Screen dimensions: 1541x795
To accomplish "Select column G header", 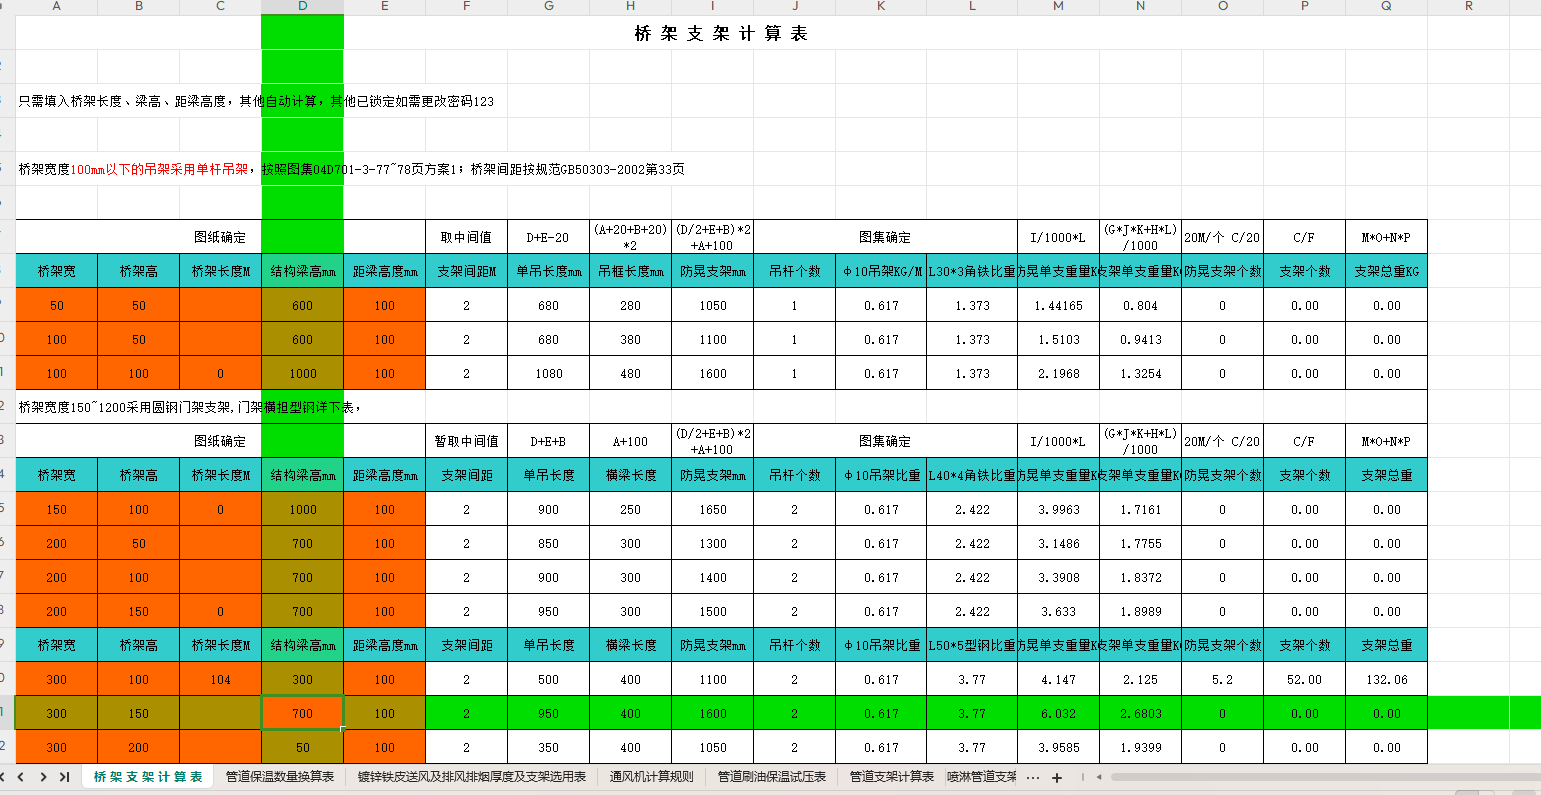I will tap(548, 7).
